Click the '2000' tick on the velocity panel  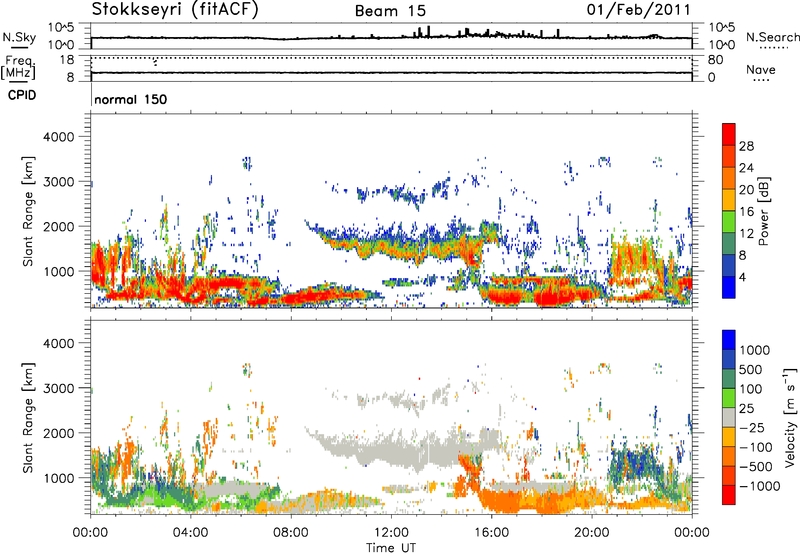click(59, 433)
